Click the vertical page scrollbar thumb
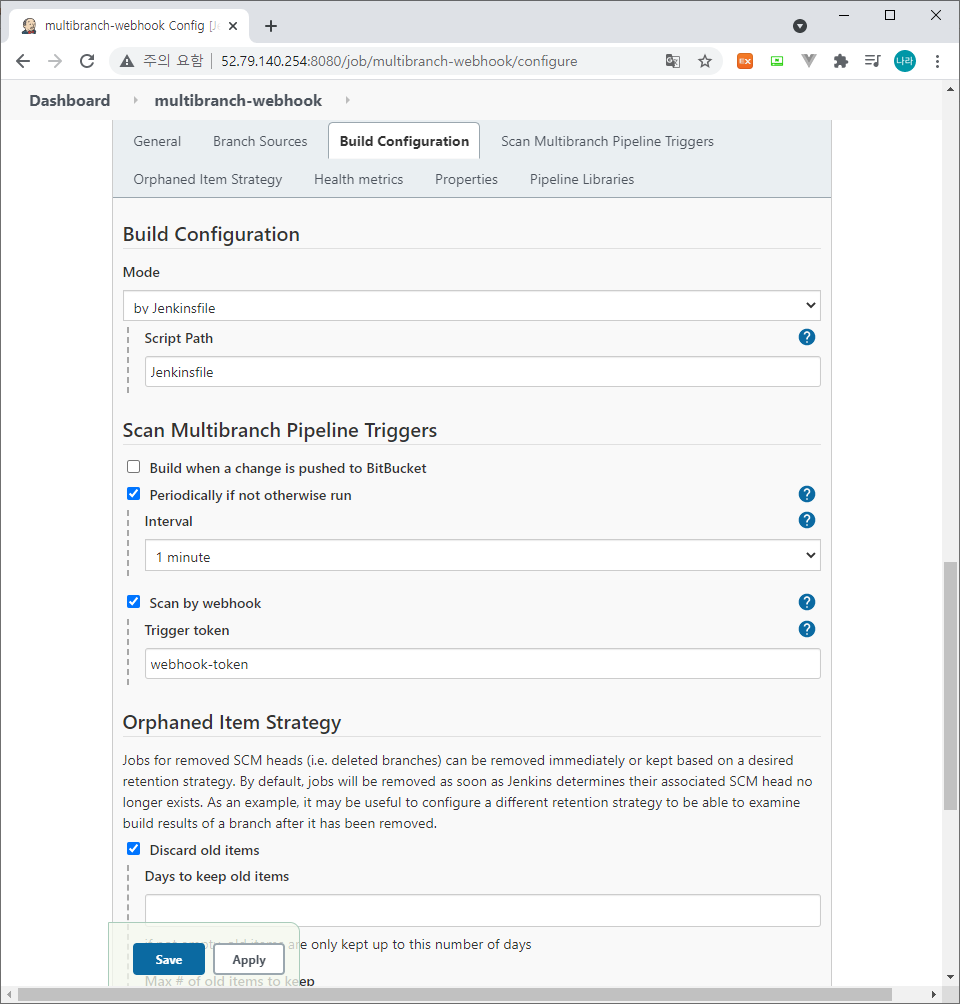Viewport: 960px width, 1004px height. [x=950, y=686]
